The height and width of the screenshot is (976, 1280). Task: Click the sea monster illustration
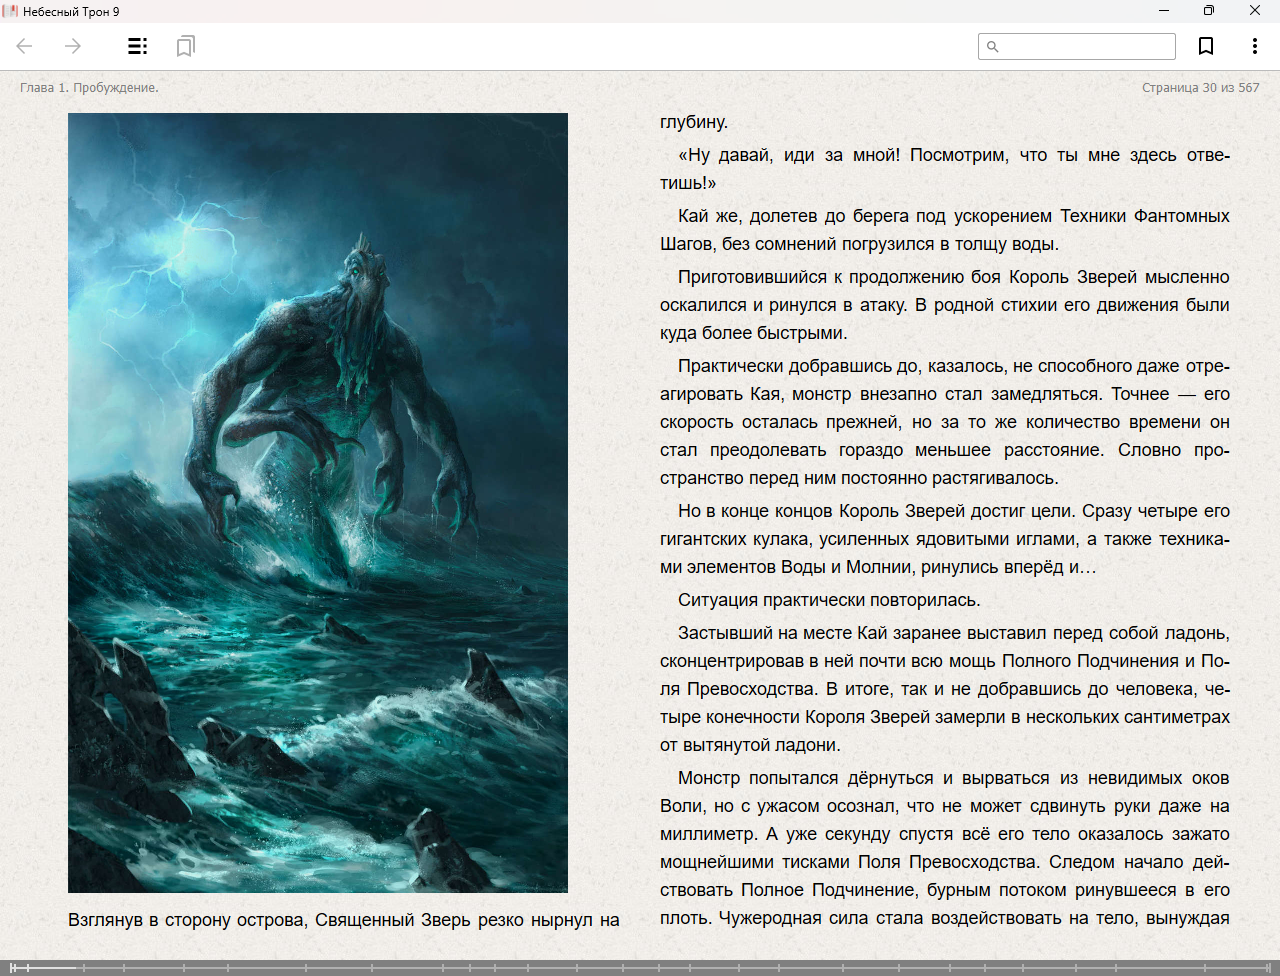(x=318, y=502)
